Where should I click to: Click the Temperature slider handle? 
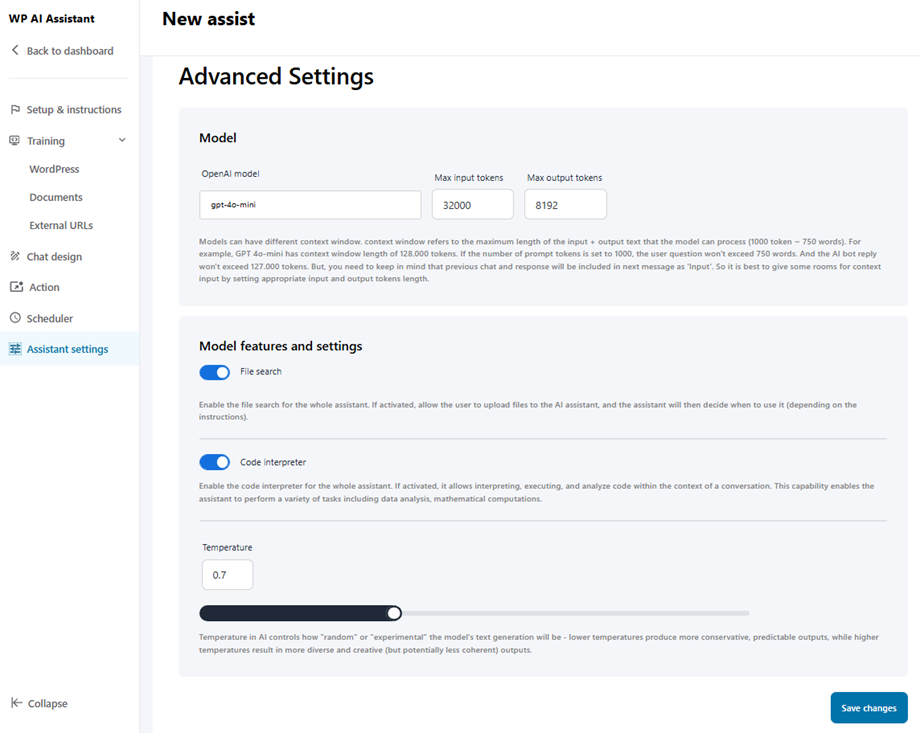tap(394, 613)
